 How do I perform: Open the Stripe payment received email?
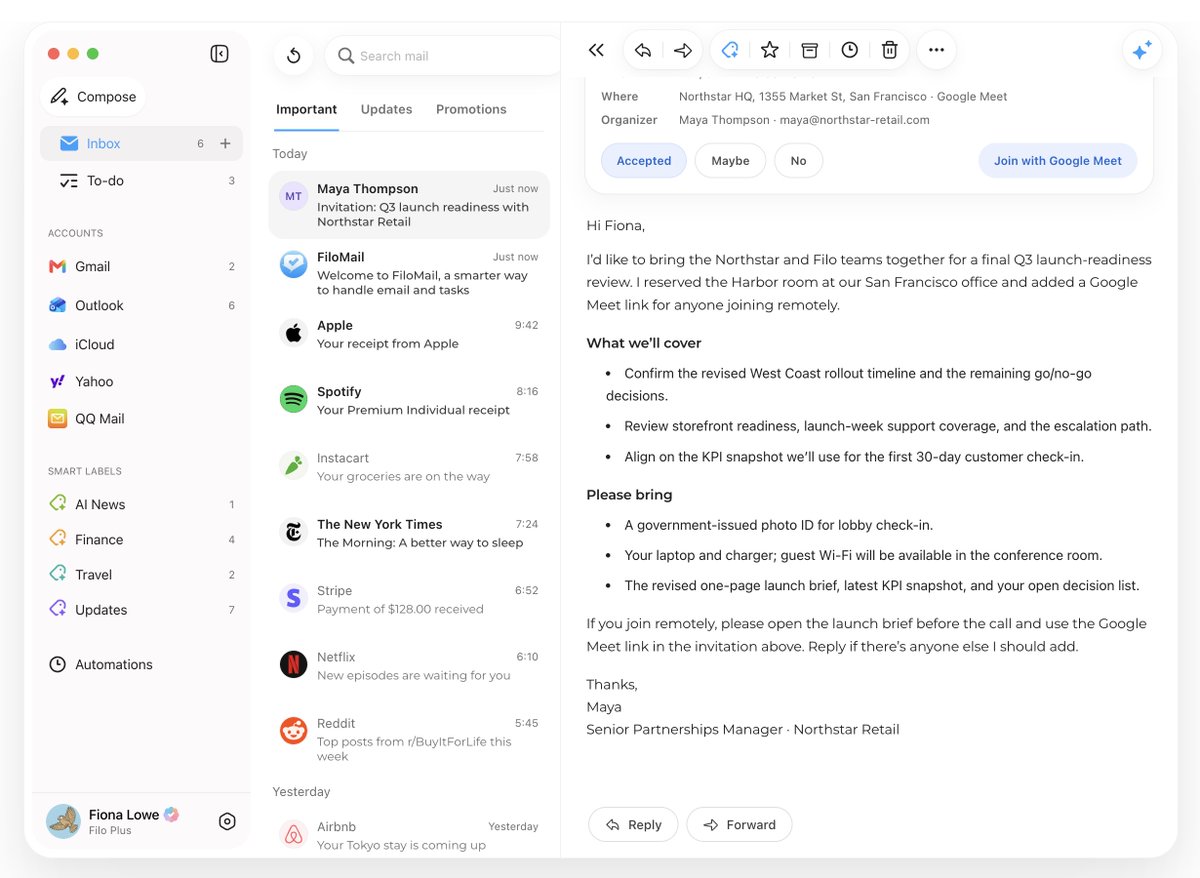(x=409, y=600)
